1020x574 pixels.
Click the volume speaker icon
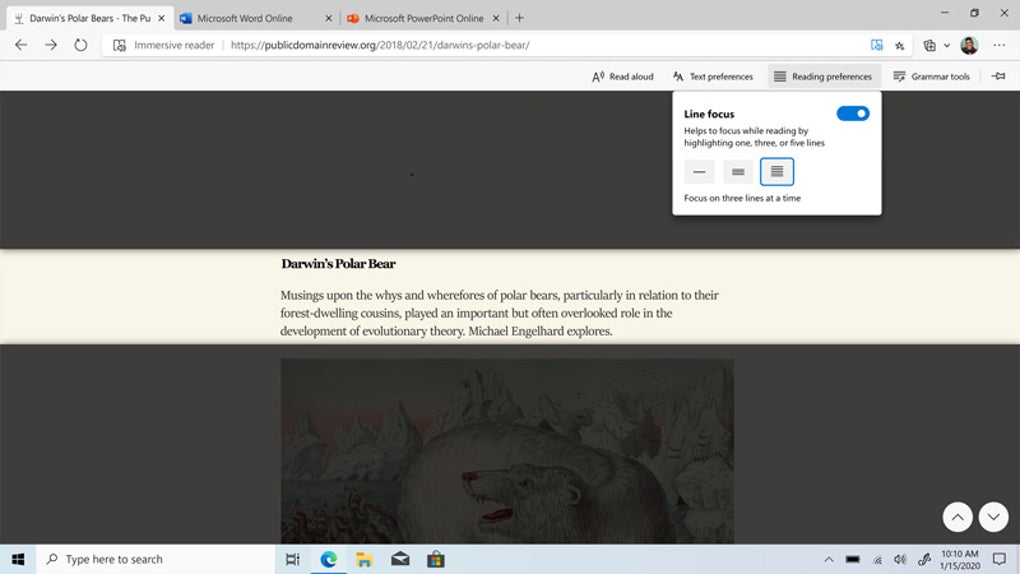(x=900, y=559)
